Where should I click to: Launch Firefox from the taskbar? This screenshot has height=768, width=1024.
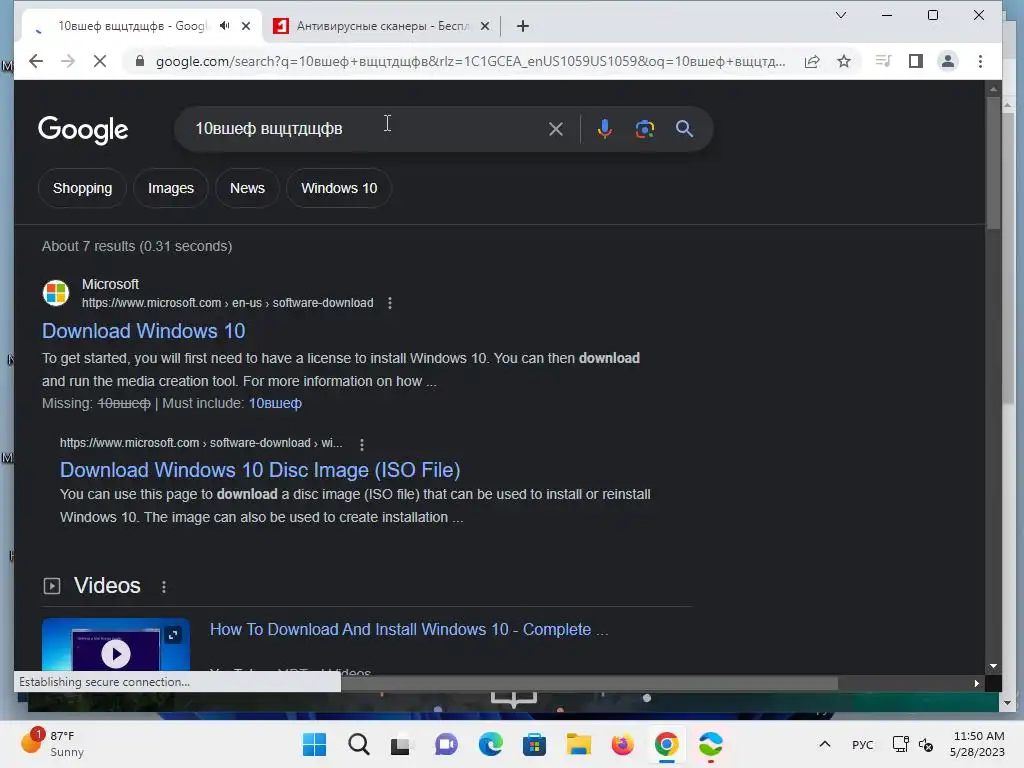point(622,744)
